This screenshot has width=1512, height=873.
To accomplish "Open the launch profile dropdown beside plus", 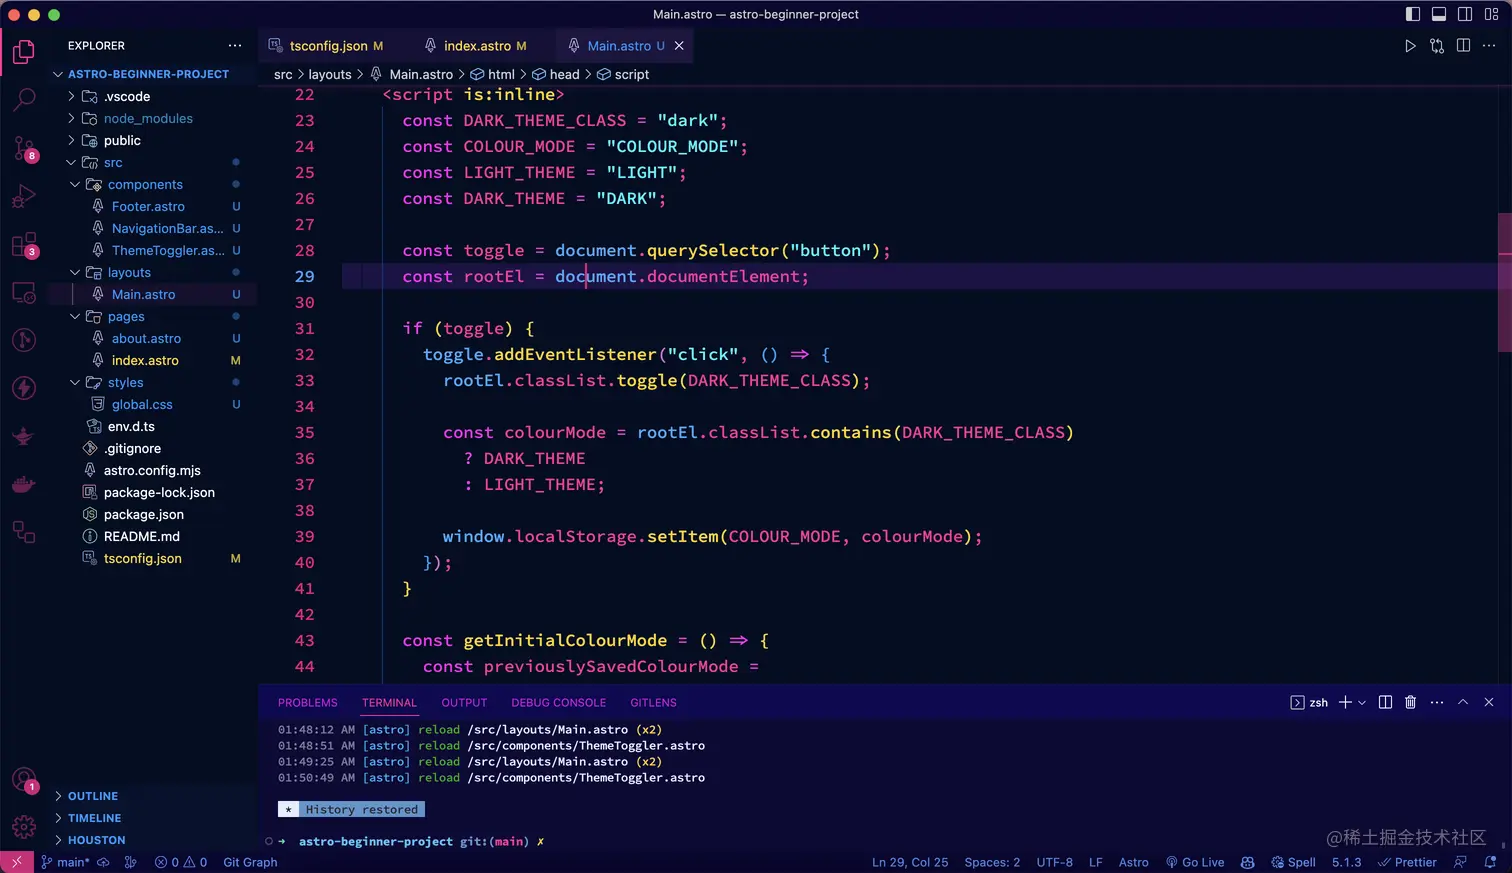I will point(1362,702).
